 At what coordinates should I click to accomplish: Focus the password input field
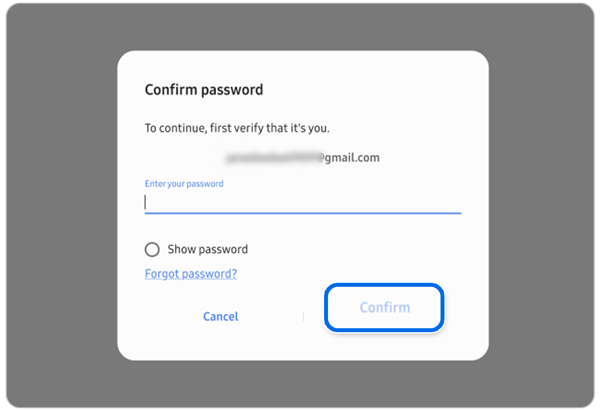(302, 202)
